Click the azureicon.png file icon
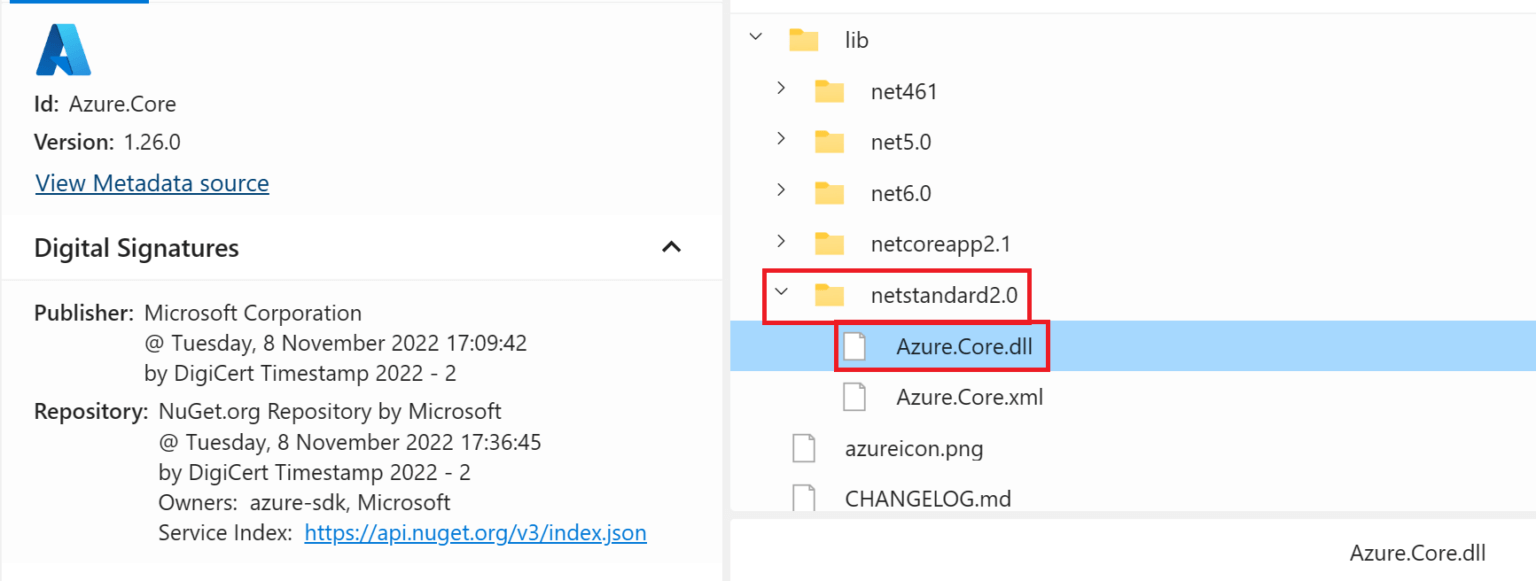This screenshot has height=581, width=1536. pos(804,448)
